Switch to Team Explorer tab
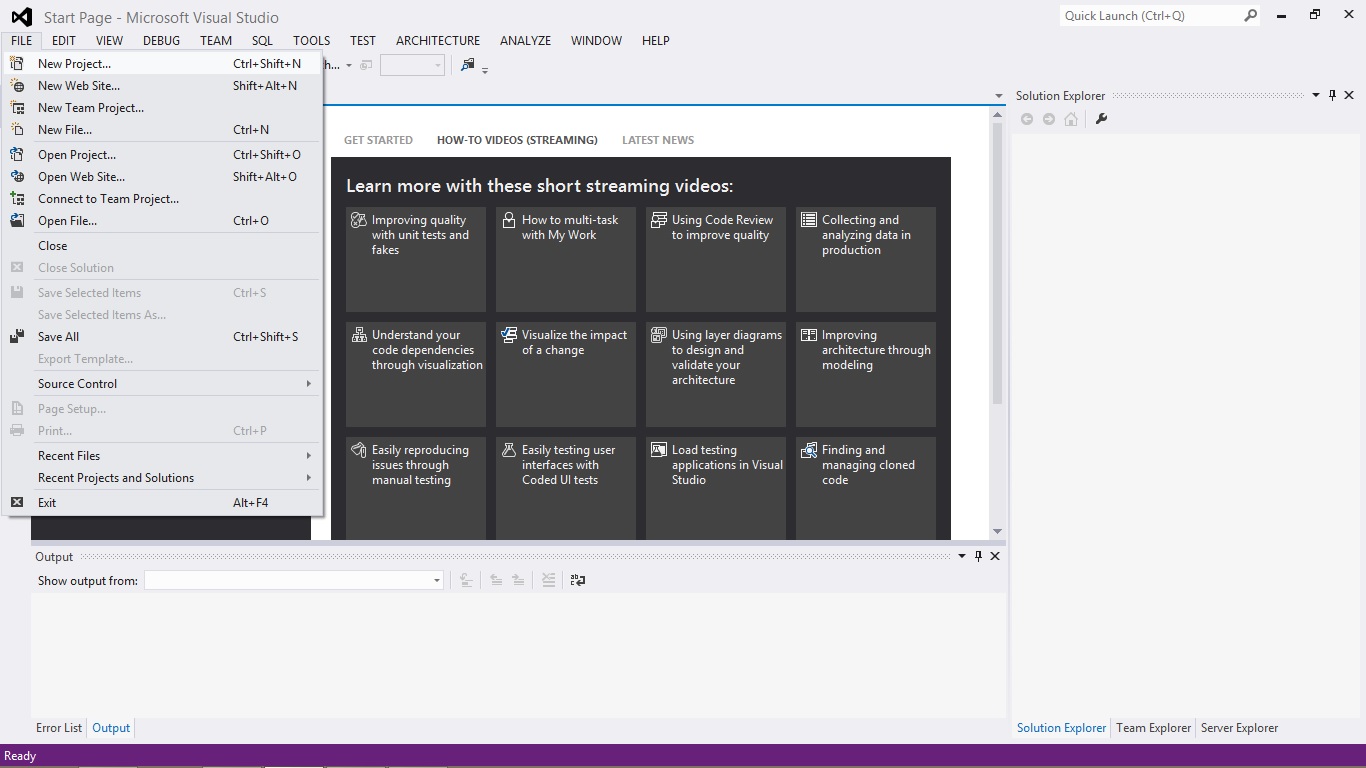 [x=1154, y=728]
